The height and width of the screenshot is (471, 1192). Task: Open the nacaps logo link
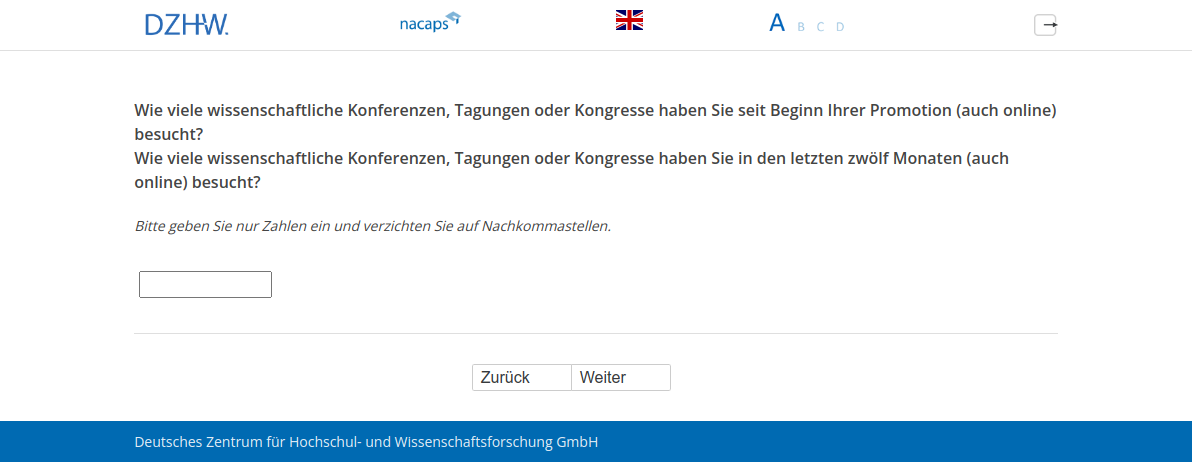423,24
